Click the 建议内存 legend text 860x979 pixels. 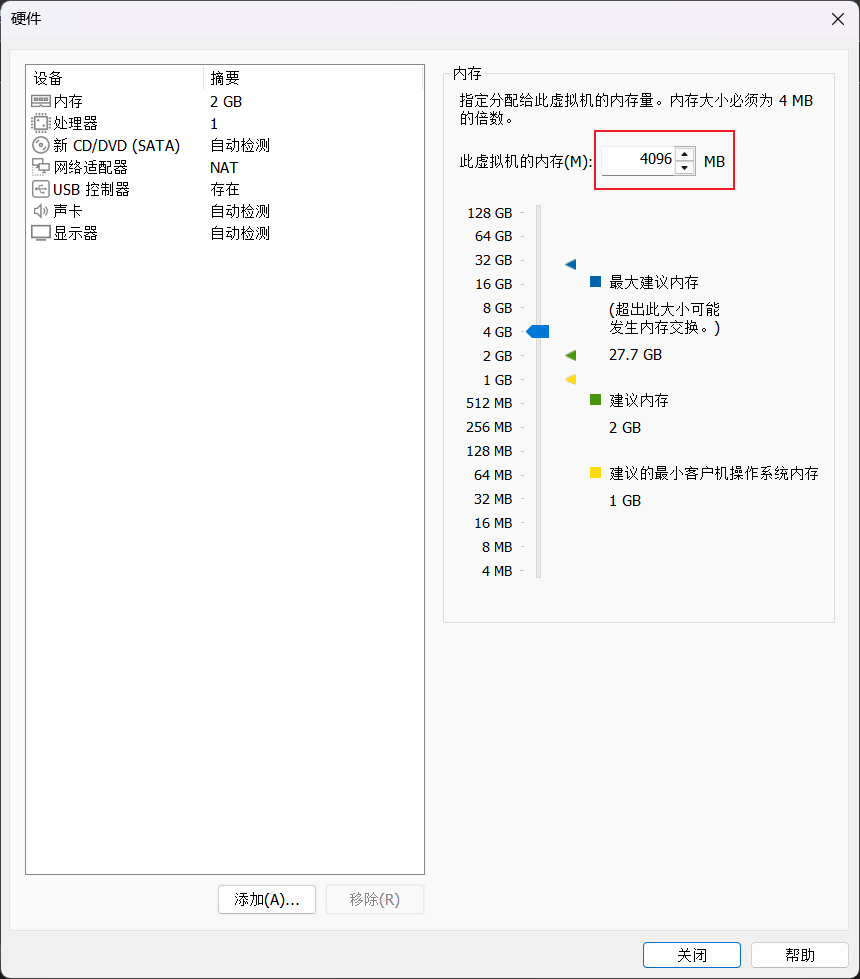tap(639, 400)
